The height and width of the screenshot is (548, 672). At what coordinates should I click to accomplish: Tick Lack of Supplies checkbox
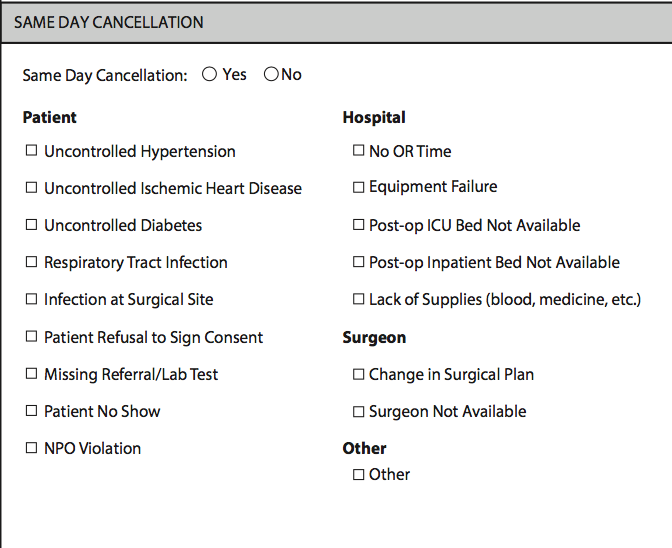point(358,299)
